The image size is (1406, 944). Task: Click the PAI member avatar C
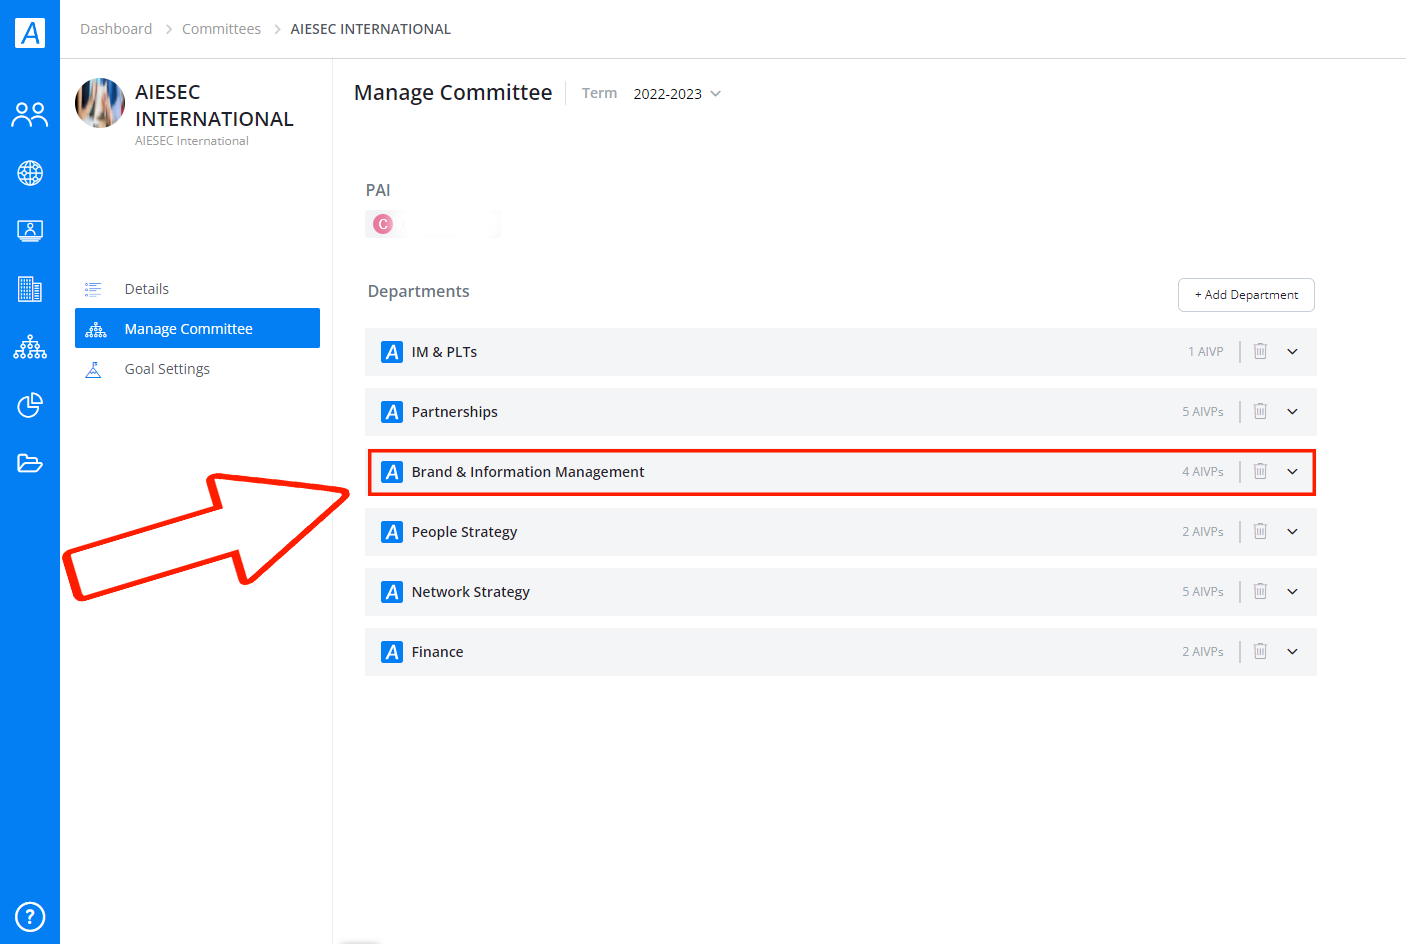coord(383,224)
